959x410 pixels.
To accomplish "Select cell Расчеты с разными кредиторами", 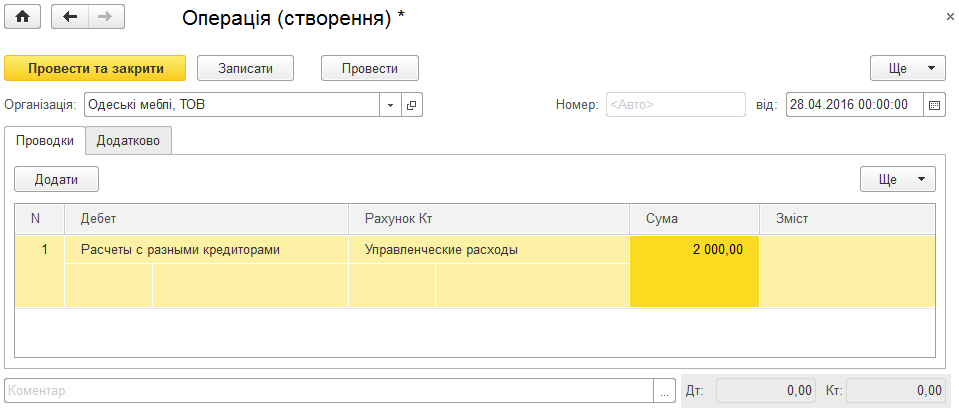I will click(206, 250).
